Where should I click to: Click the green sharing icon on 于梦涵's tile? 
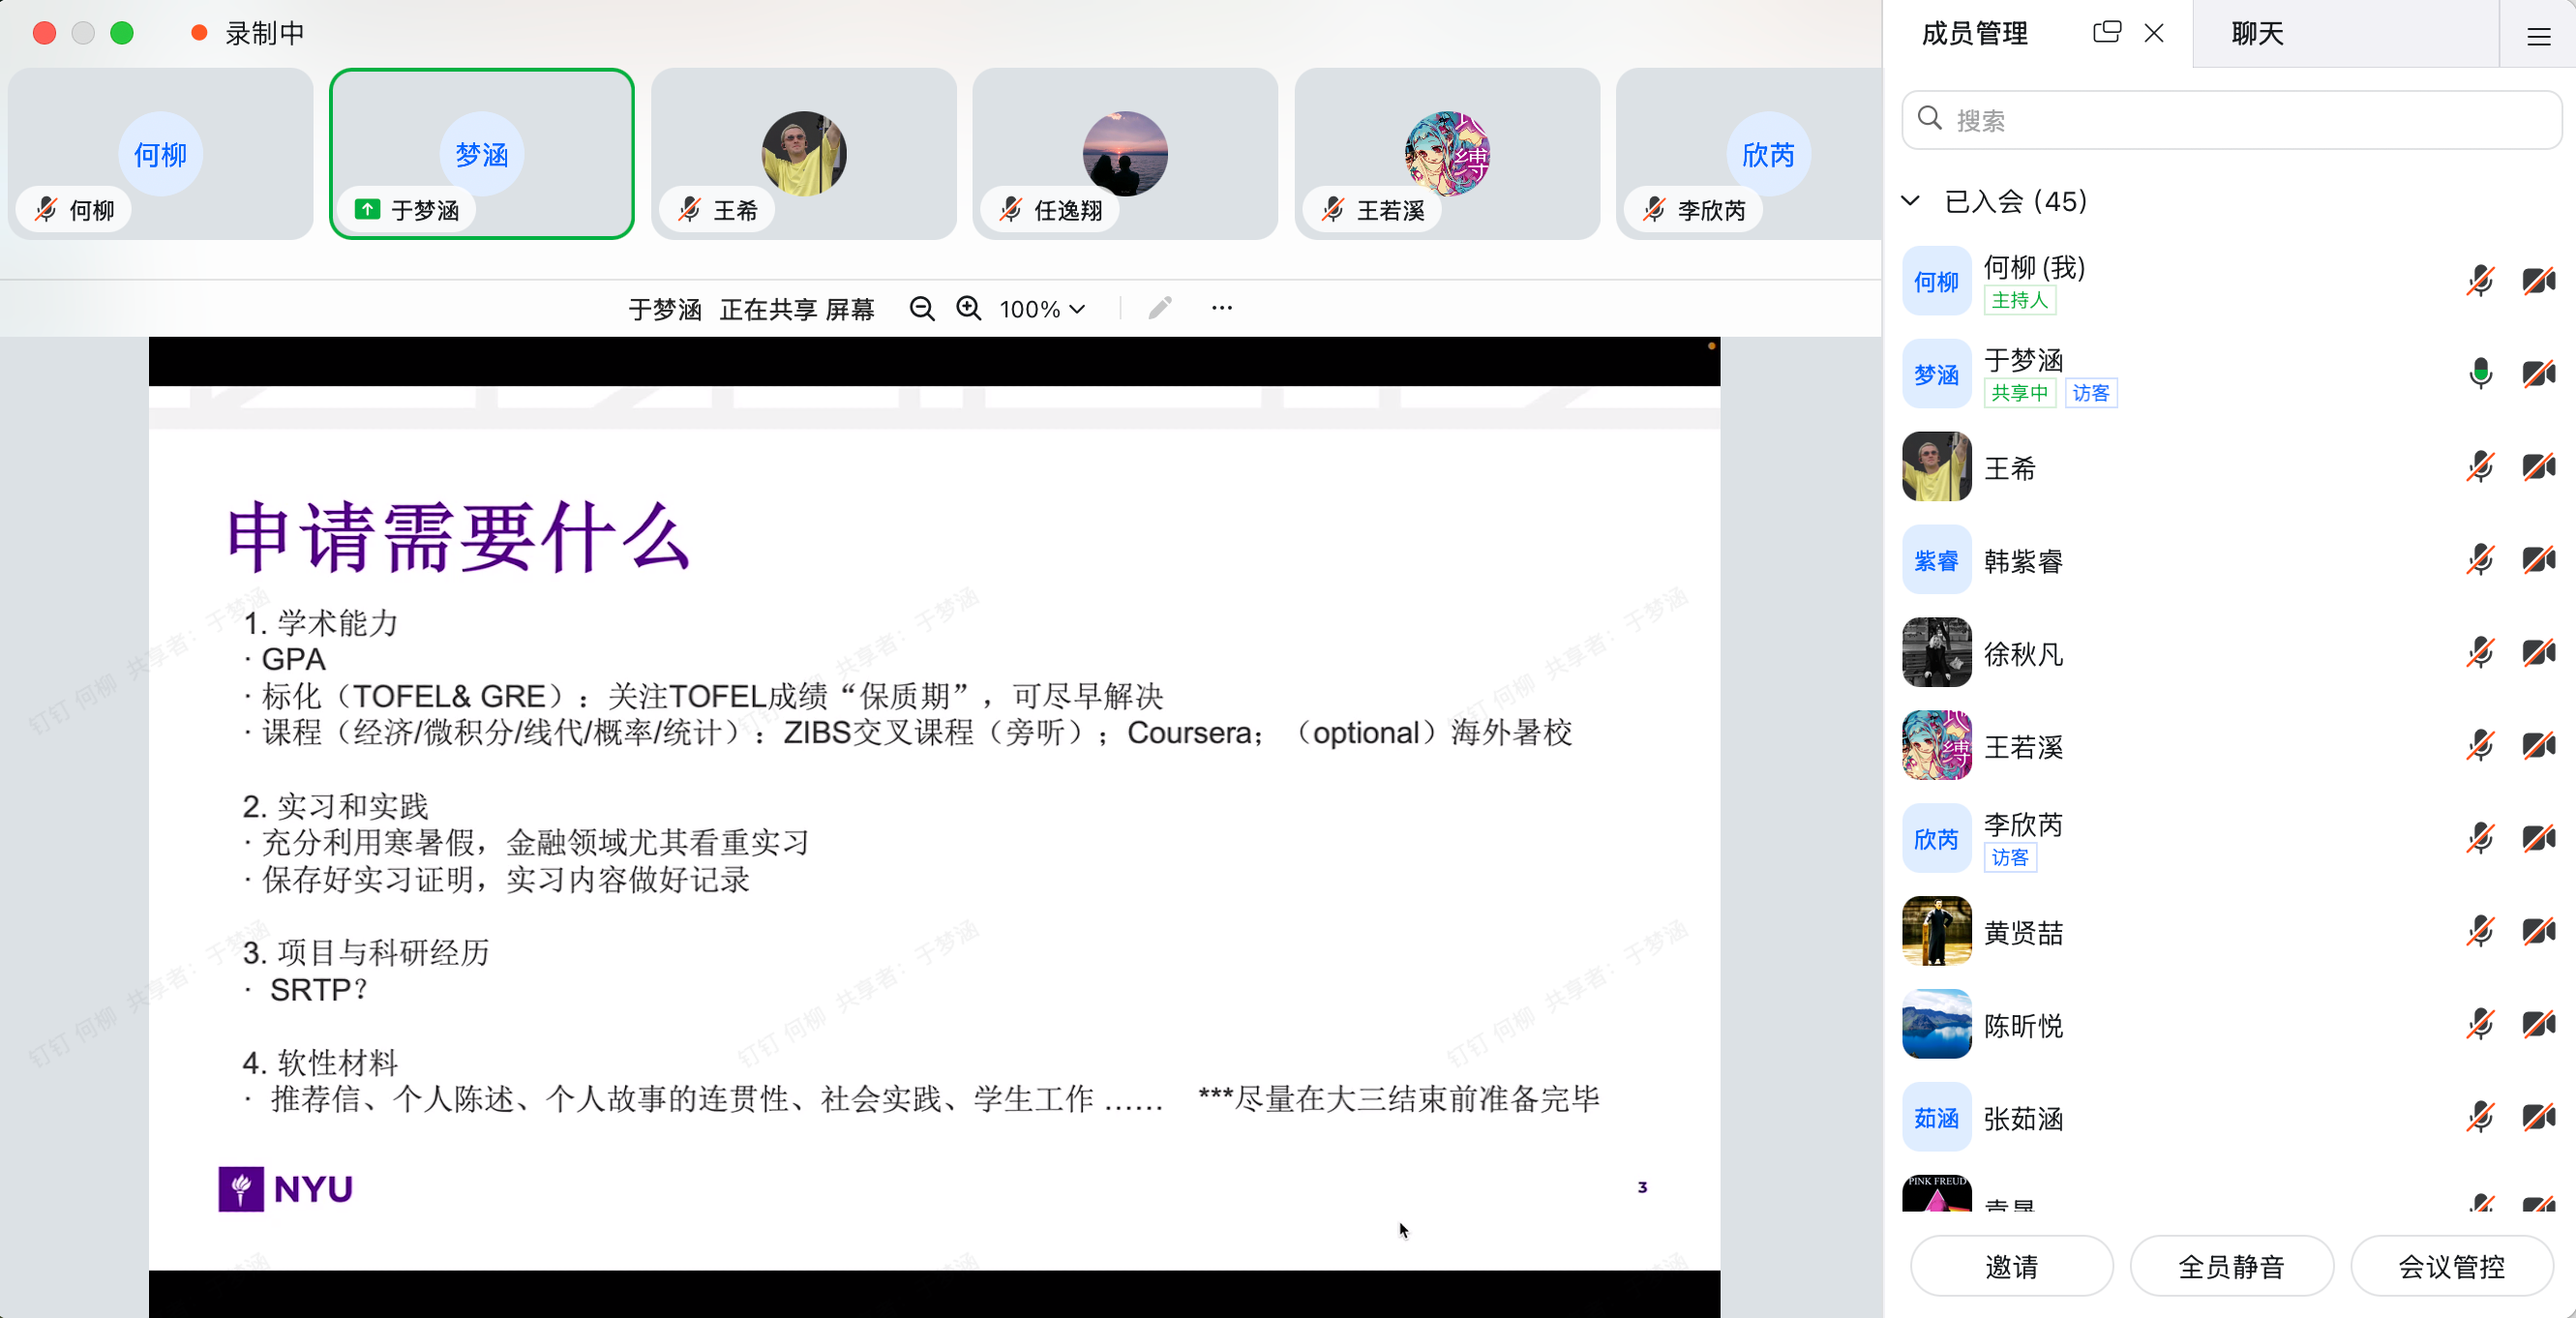coord(367,210)
